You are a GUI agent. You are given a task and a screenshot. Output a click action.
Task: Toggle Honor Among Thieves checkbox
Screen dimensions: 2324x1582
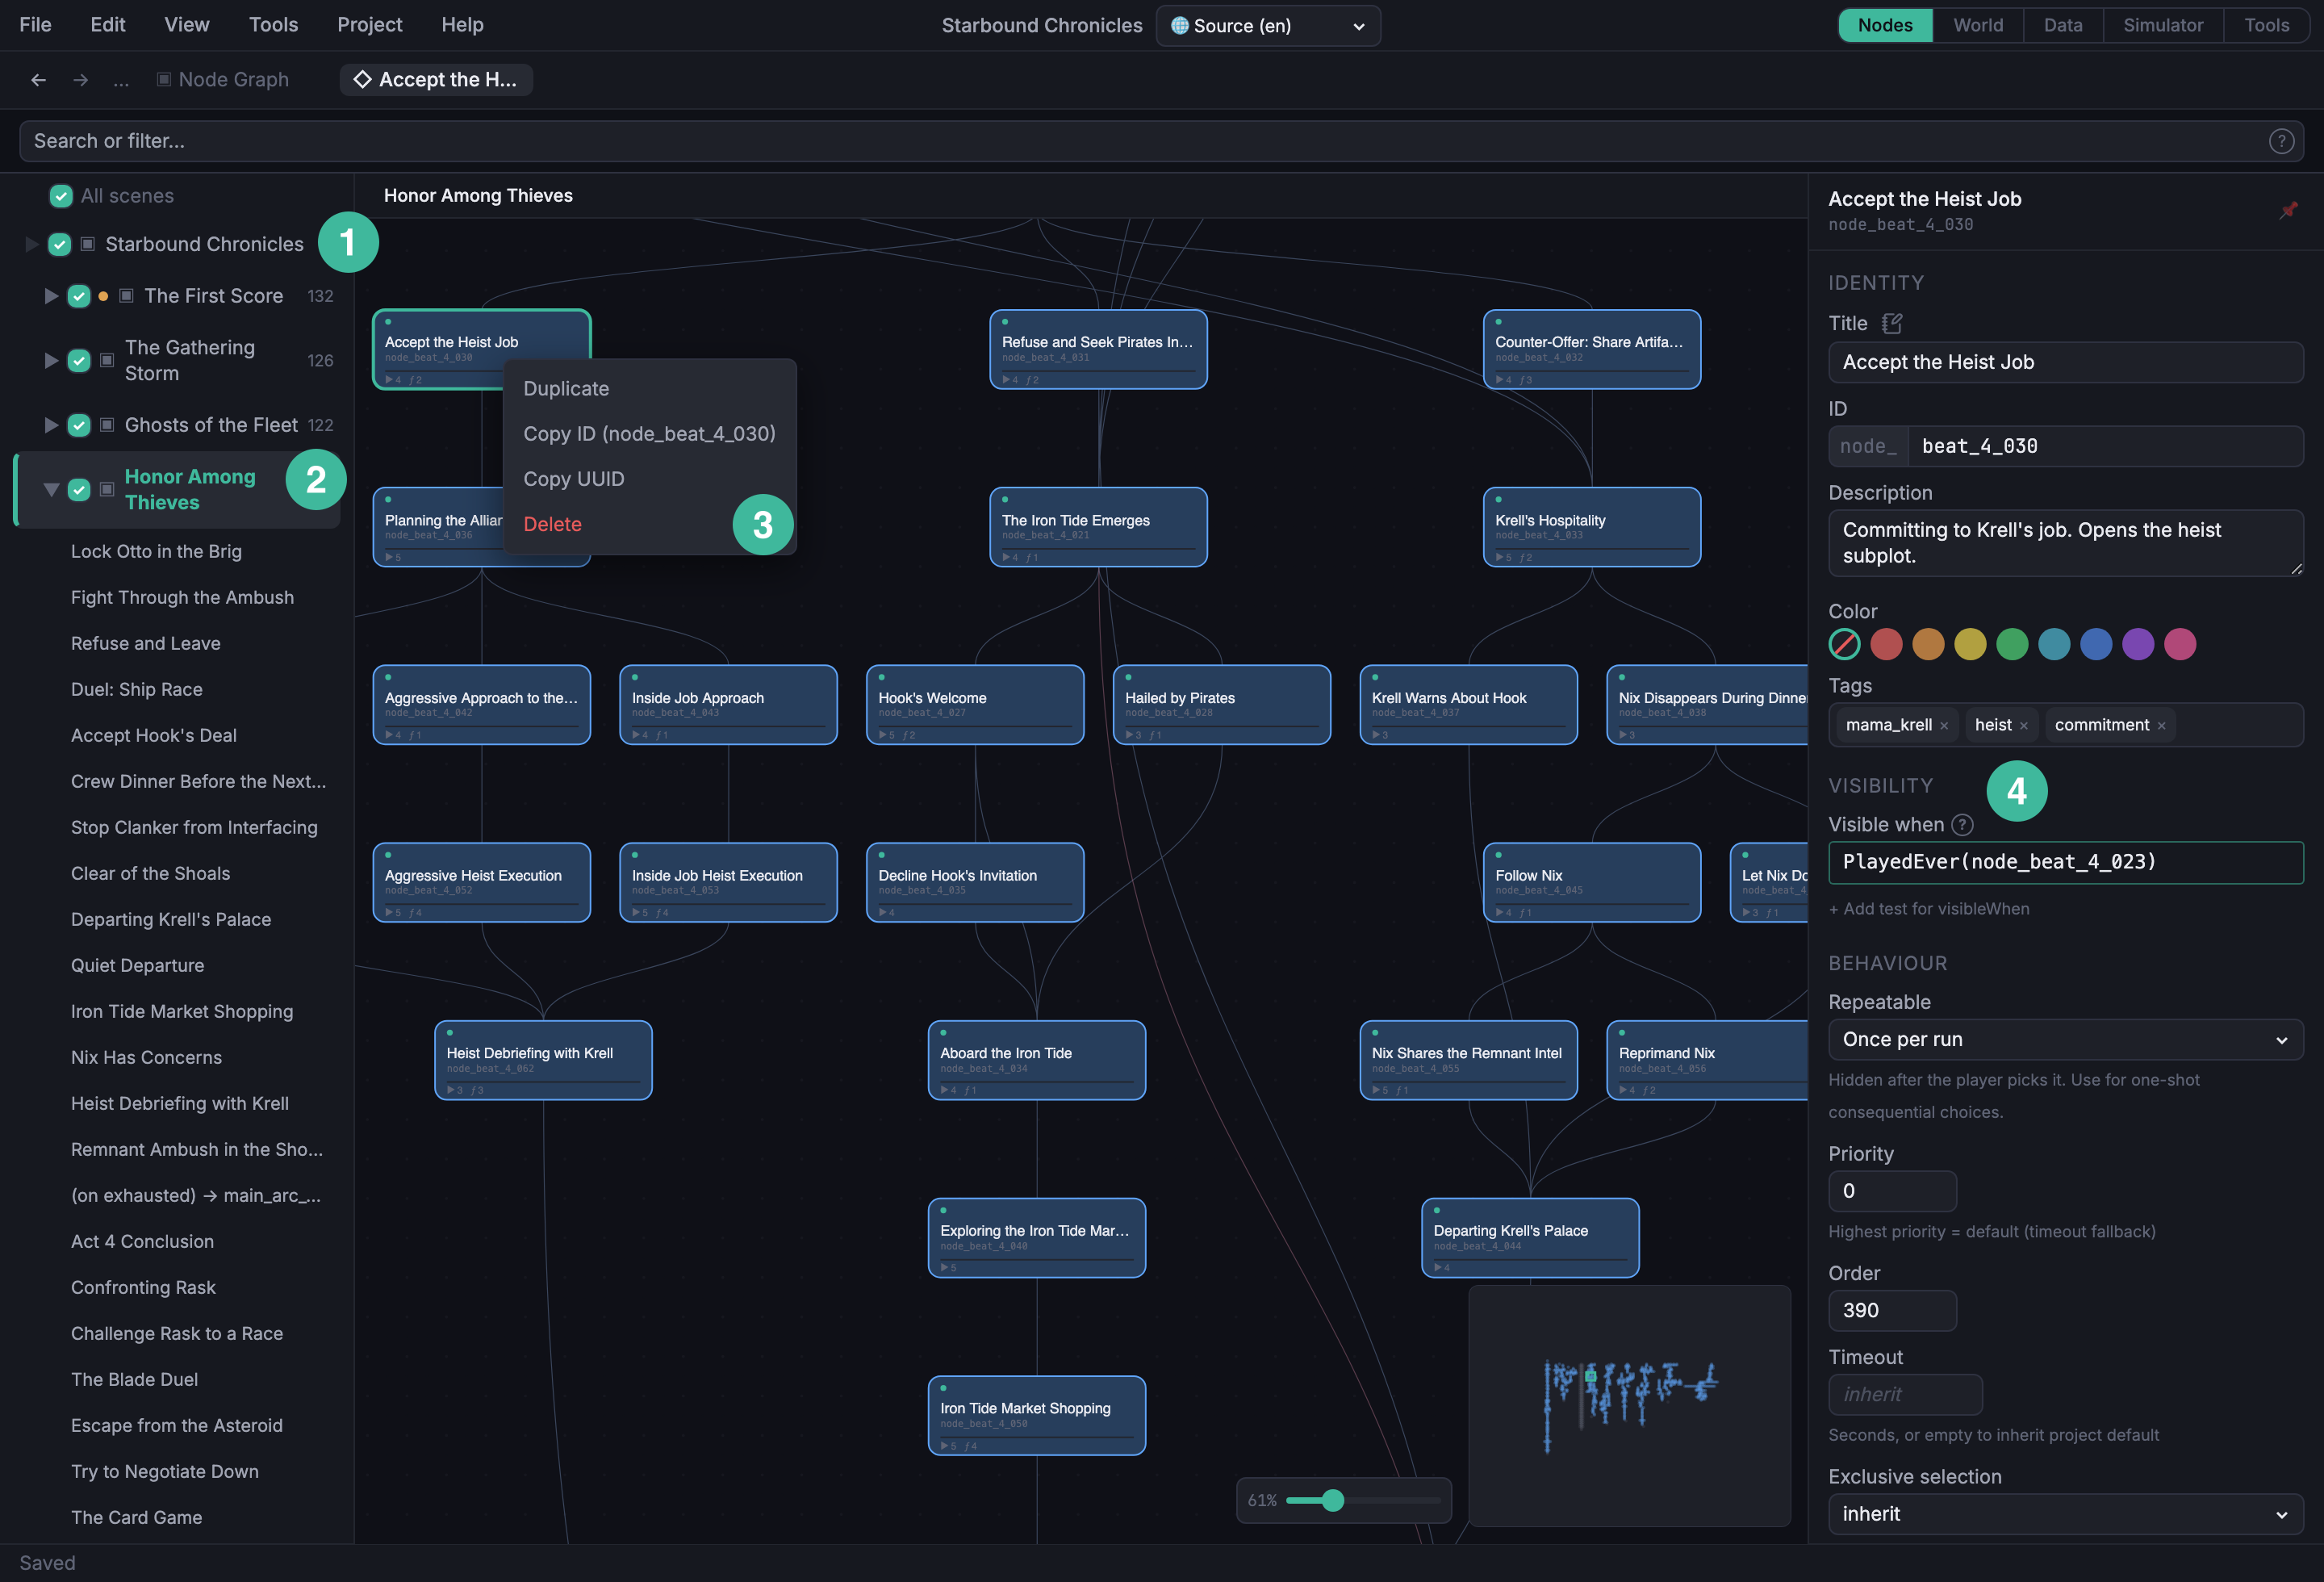79,489
